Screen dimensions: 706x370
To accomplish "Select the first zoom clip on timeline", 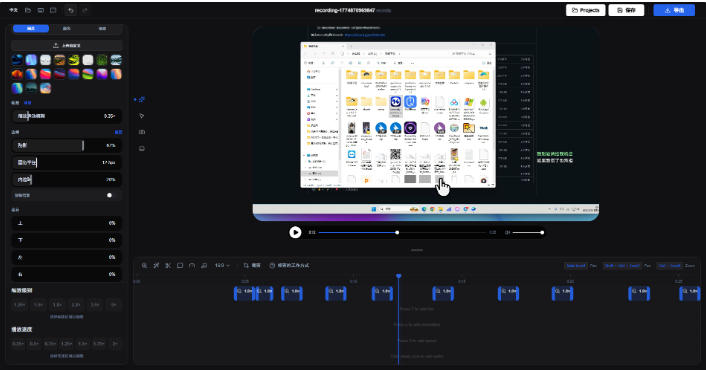I will [x=244, y=292].
